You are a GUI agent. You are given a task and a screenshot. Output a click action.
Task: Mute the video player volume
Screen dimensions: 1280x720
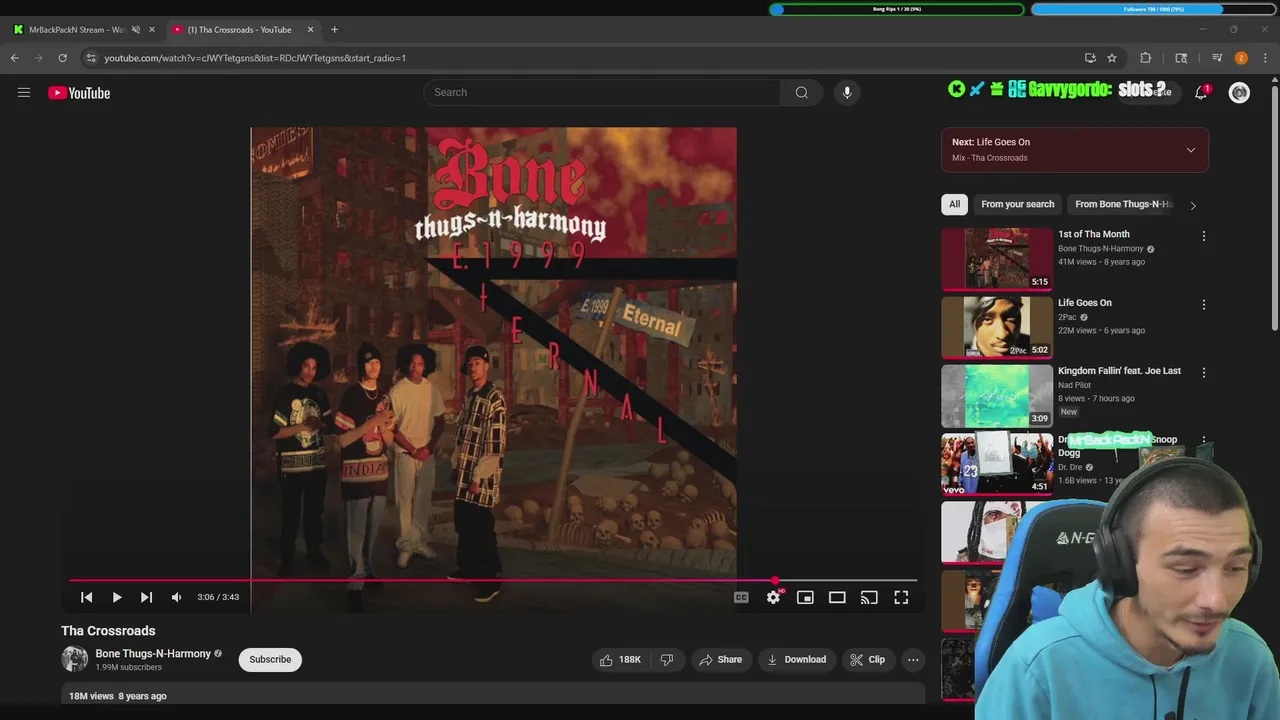click(x=176, y=597)
